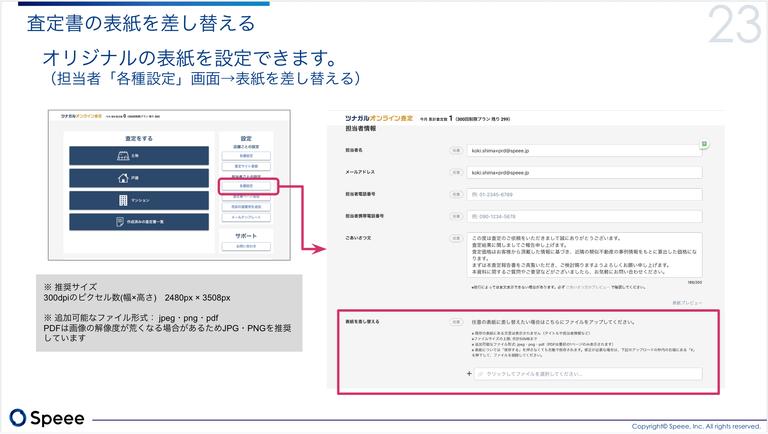Viewport: 768px width, 434px height.
Task: Click the お問い合わせ support button
Action: coord(245,245)
